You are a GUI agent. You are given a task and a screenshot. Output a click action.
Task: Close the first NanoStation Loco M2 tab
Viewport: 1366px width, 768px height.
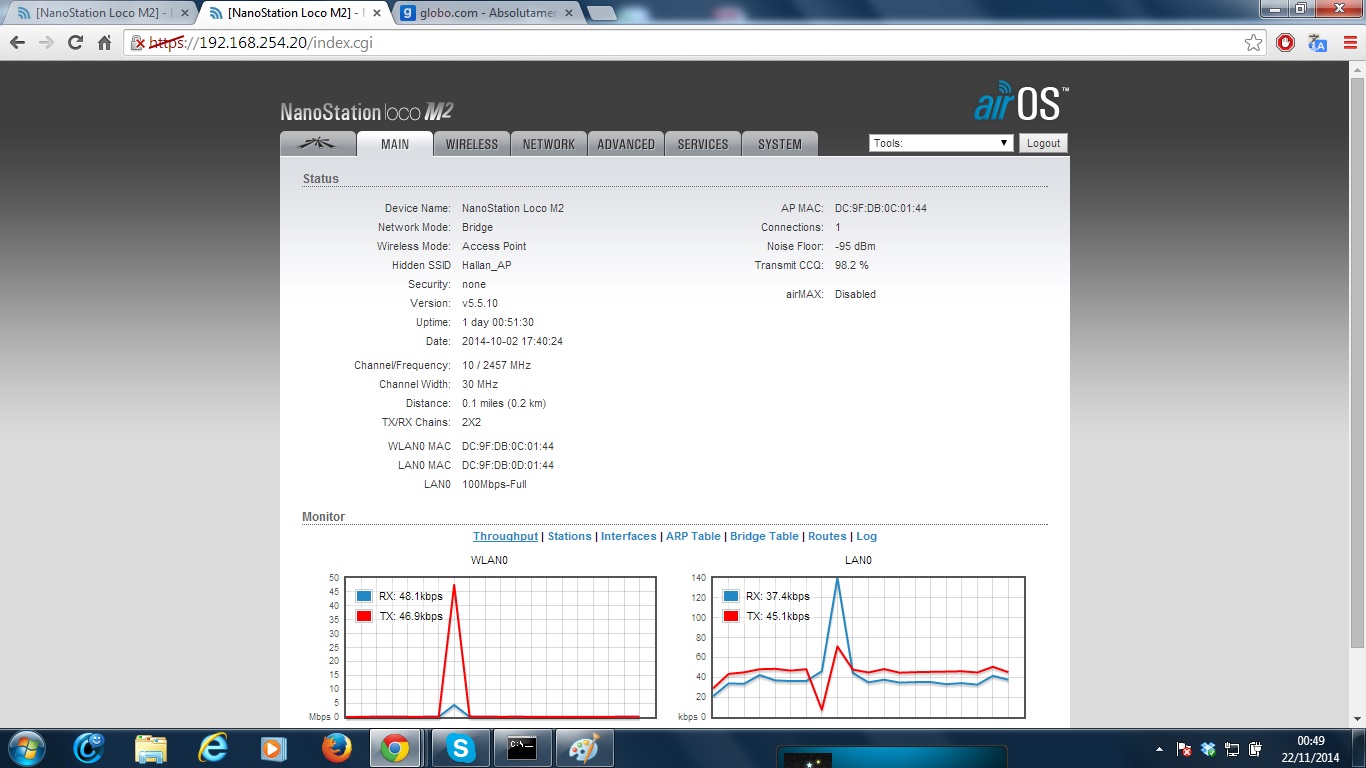pos(184,13)
